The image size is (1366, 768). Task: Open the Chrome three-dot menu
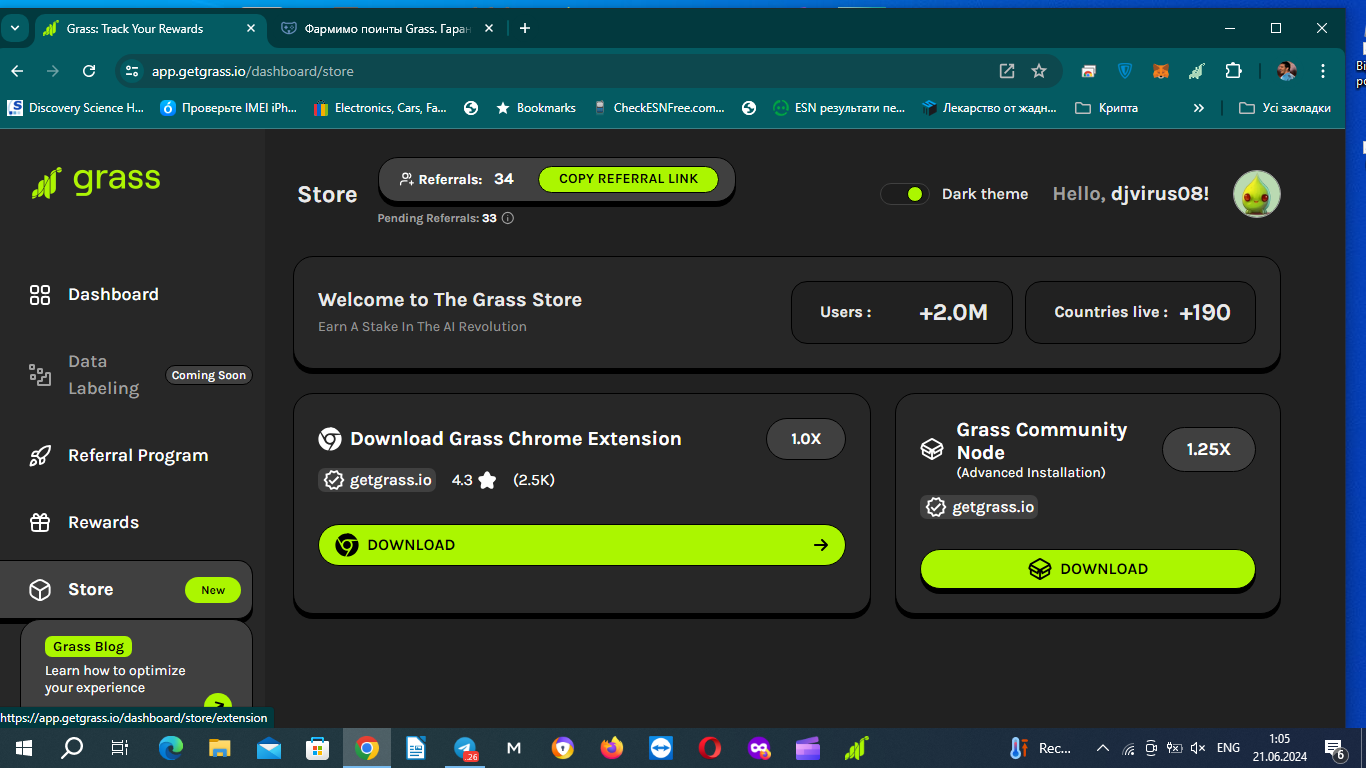[1324, 71]
